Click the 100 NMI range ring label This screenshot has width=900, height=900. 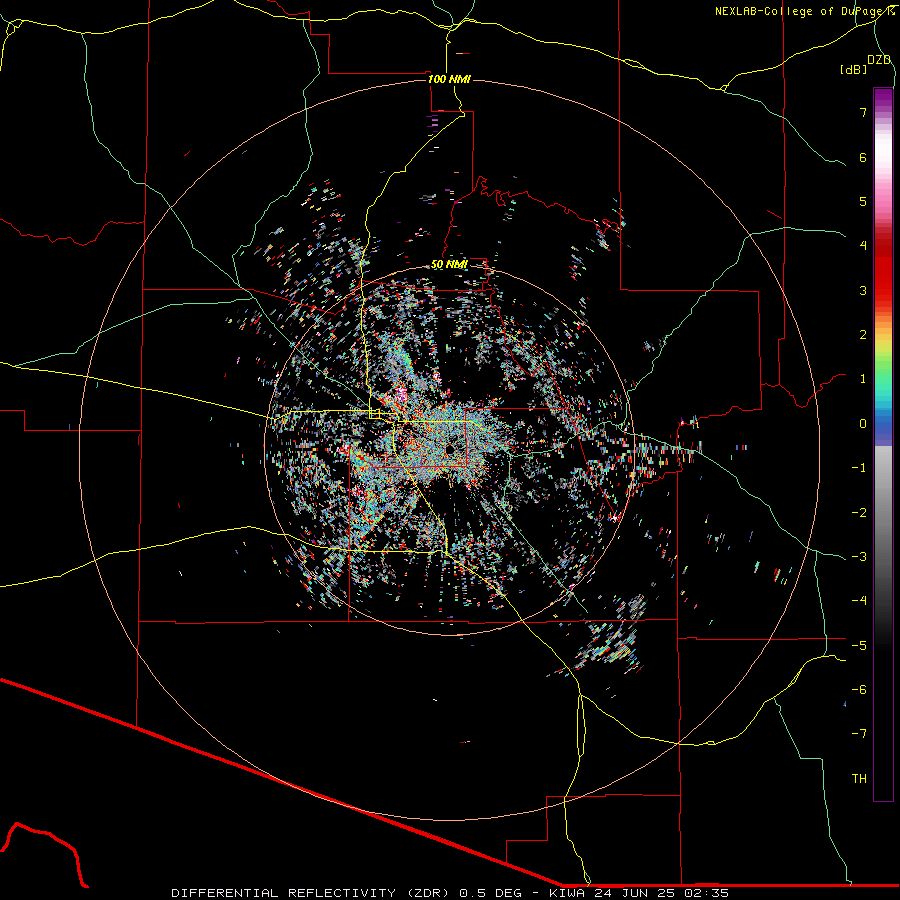(x=449, y=79)
